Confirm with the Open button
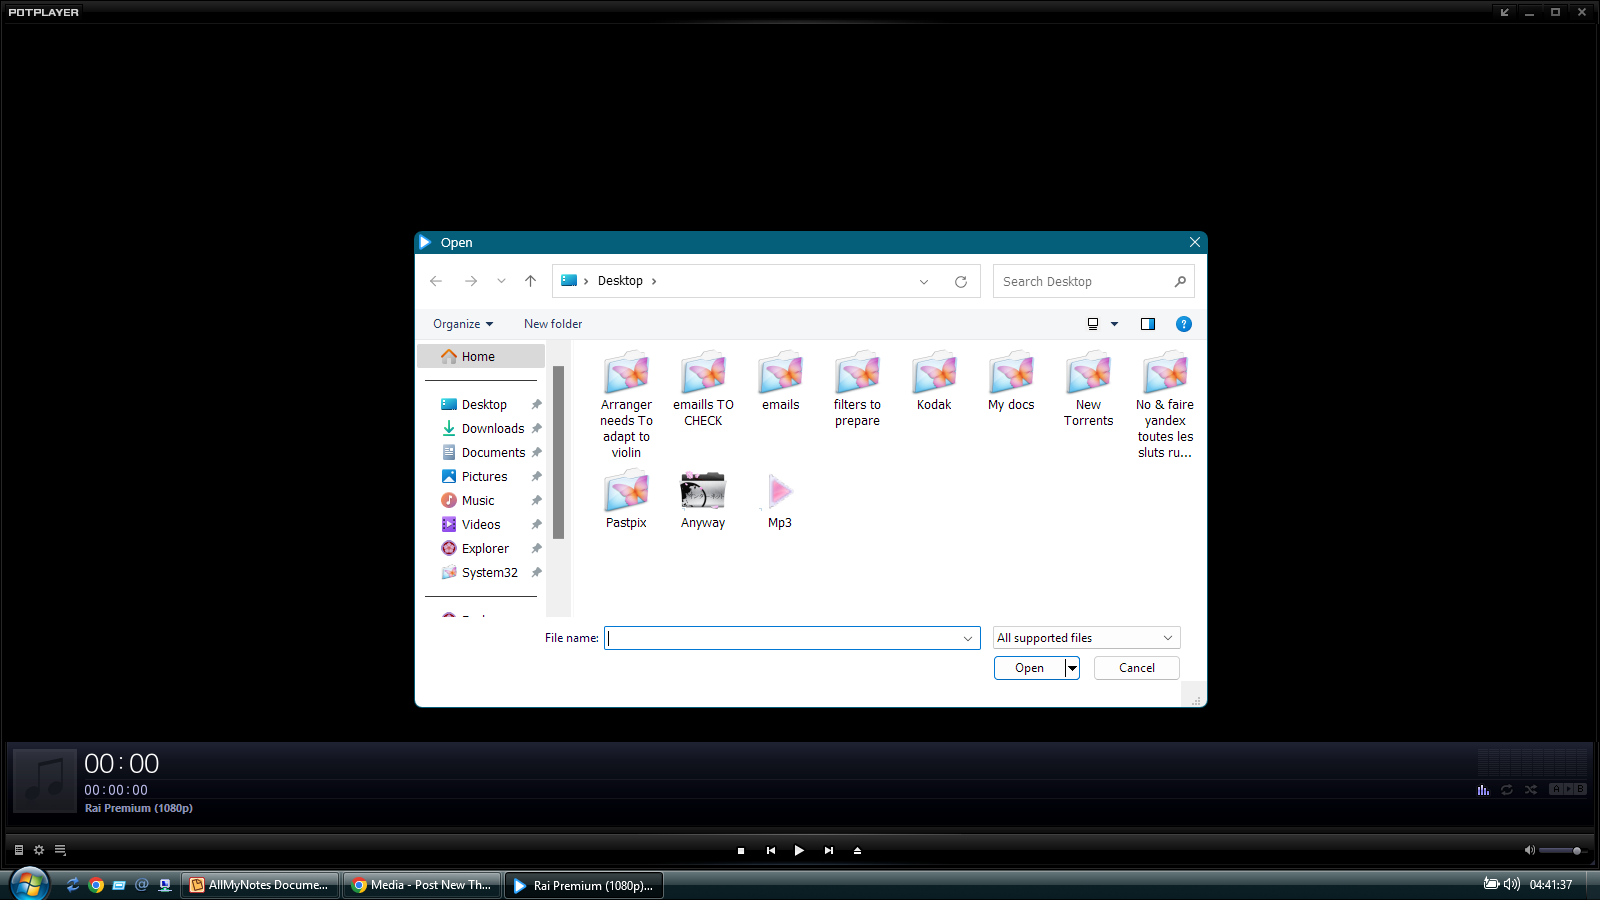1600x900 pixels. pyautogui.click(x=1029, y=668)
